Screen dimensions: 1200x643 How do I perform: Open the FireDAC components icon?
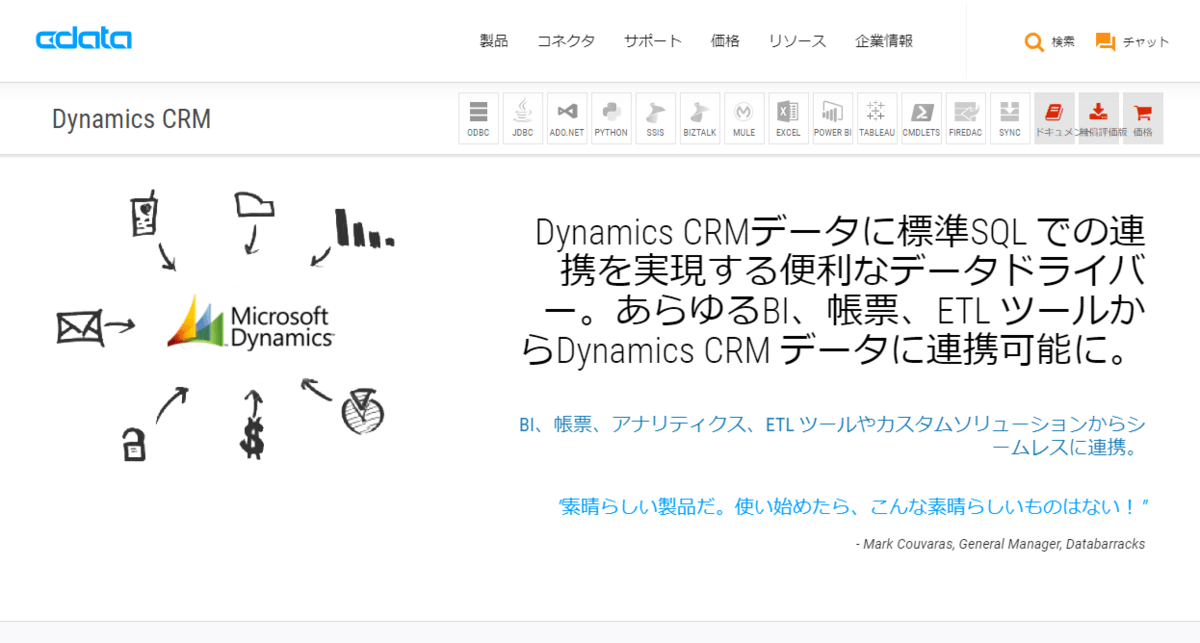coord(965,118)
